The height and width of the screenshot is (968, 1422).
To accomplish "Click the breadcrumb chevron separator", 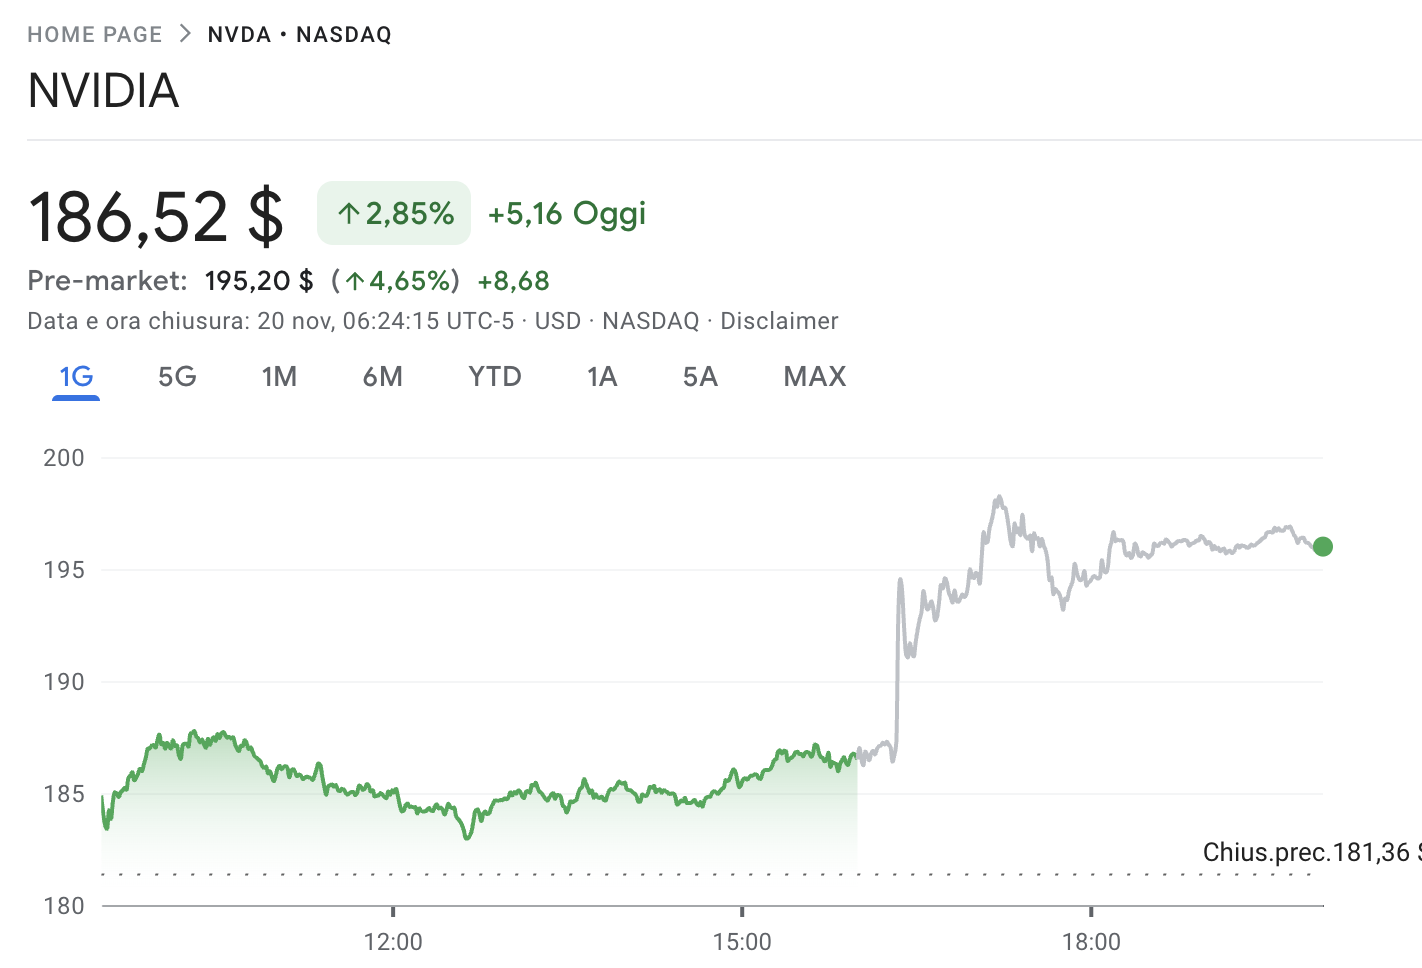I will 185,34.
